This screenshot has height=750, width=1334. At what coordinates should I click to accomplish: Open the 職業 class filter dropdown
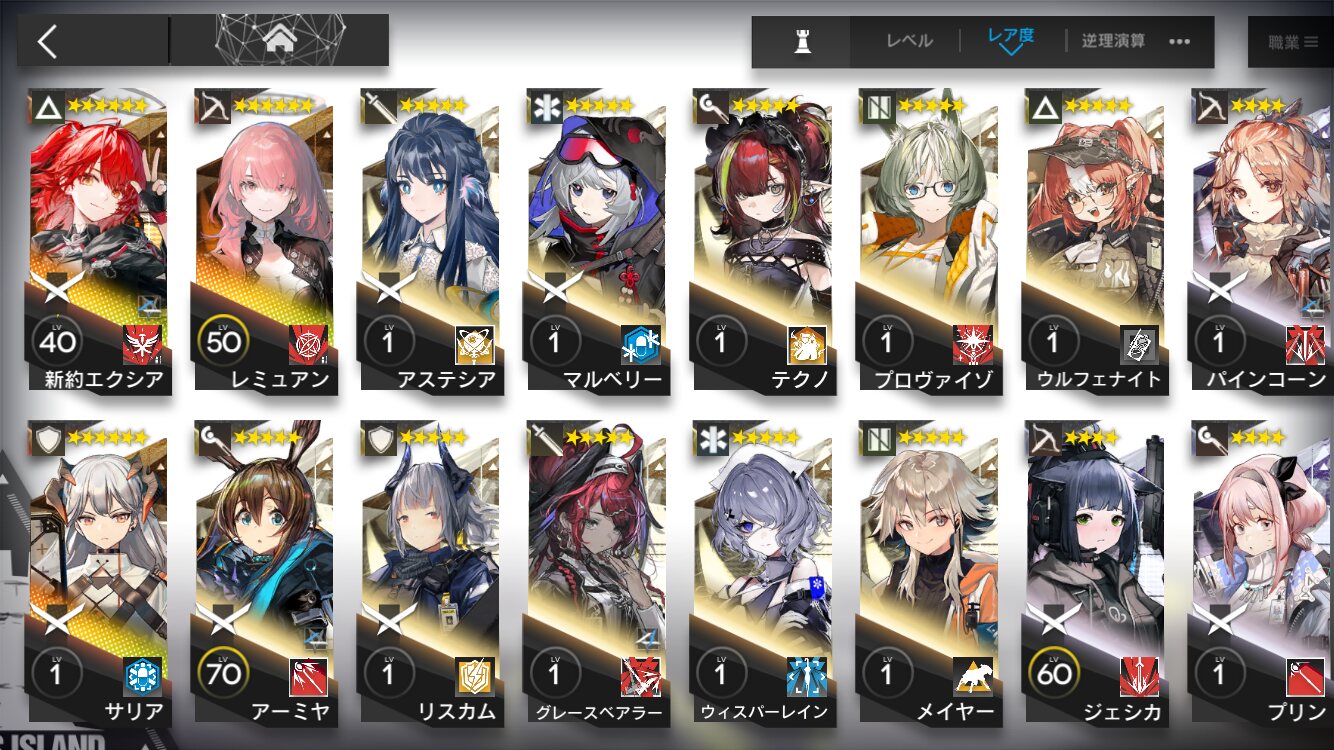[1291, 42]
